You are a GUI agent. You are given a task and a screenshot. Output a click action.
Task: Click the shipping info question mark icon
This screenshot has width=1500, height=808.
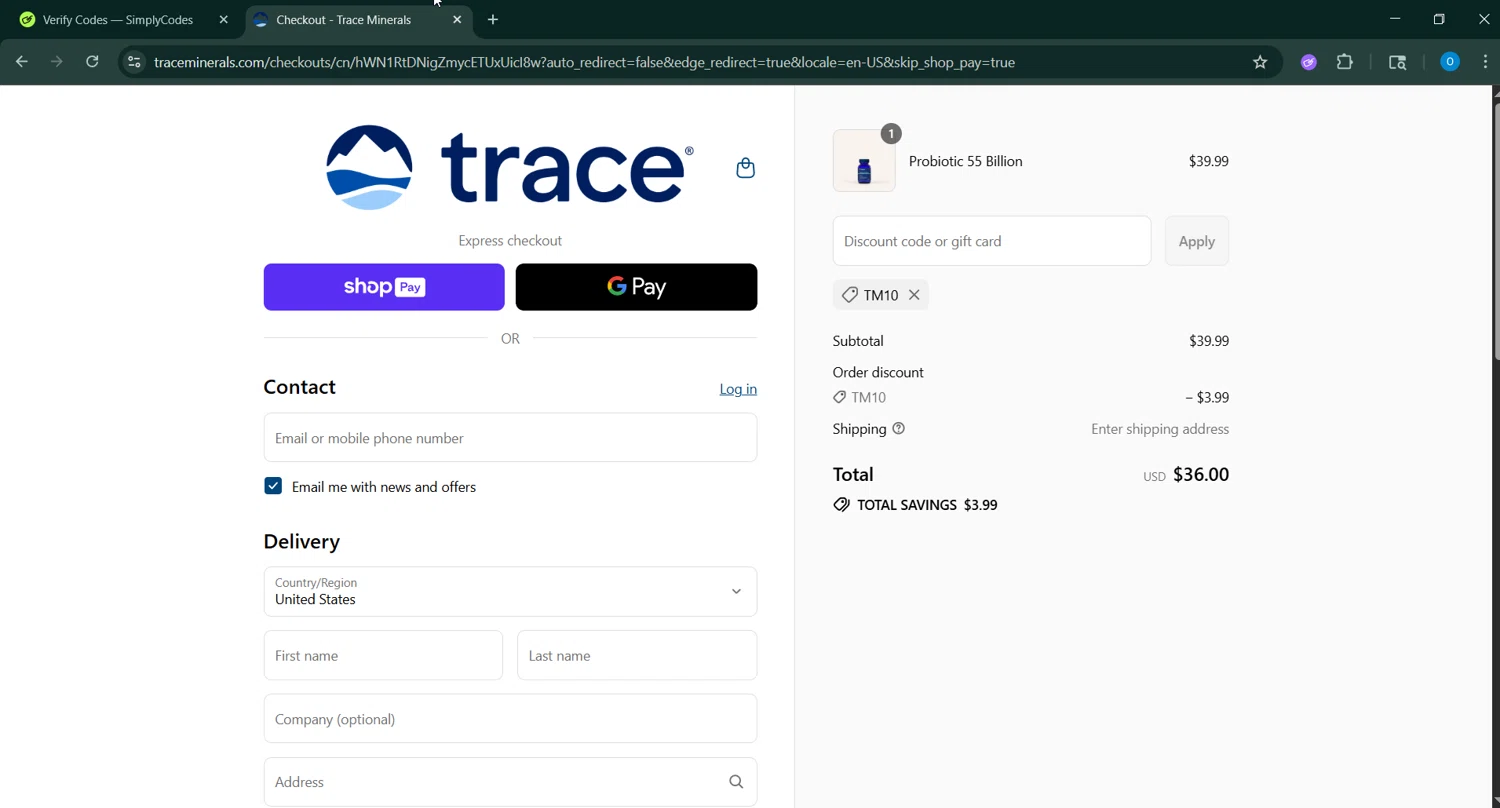click(x=898, y=429)
